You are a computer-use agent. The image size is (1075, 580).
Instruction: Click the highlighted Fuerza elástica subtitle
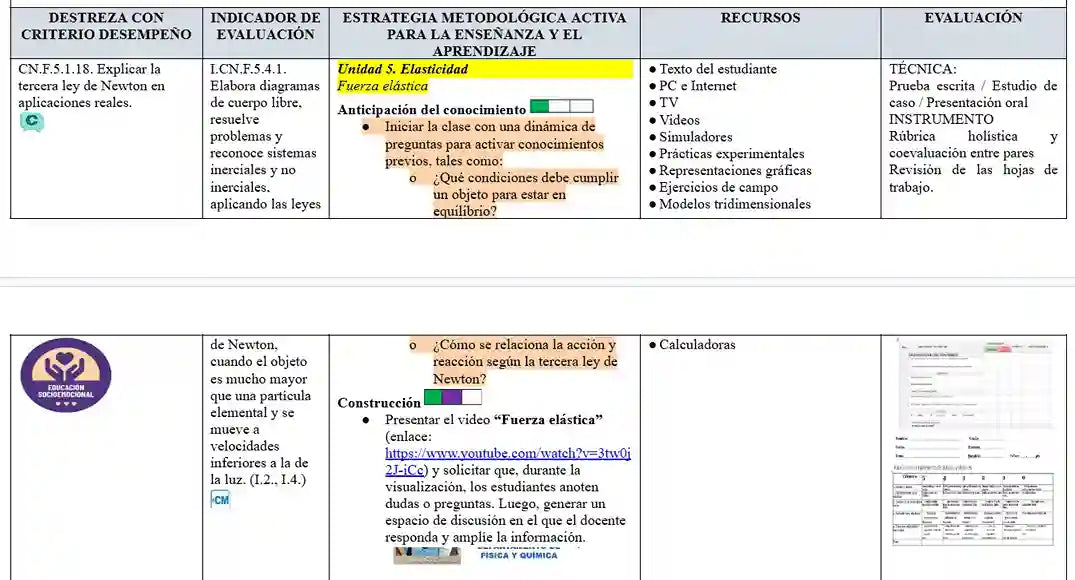(382, 86)
